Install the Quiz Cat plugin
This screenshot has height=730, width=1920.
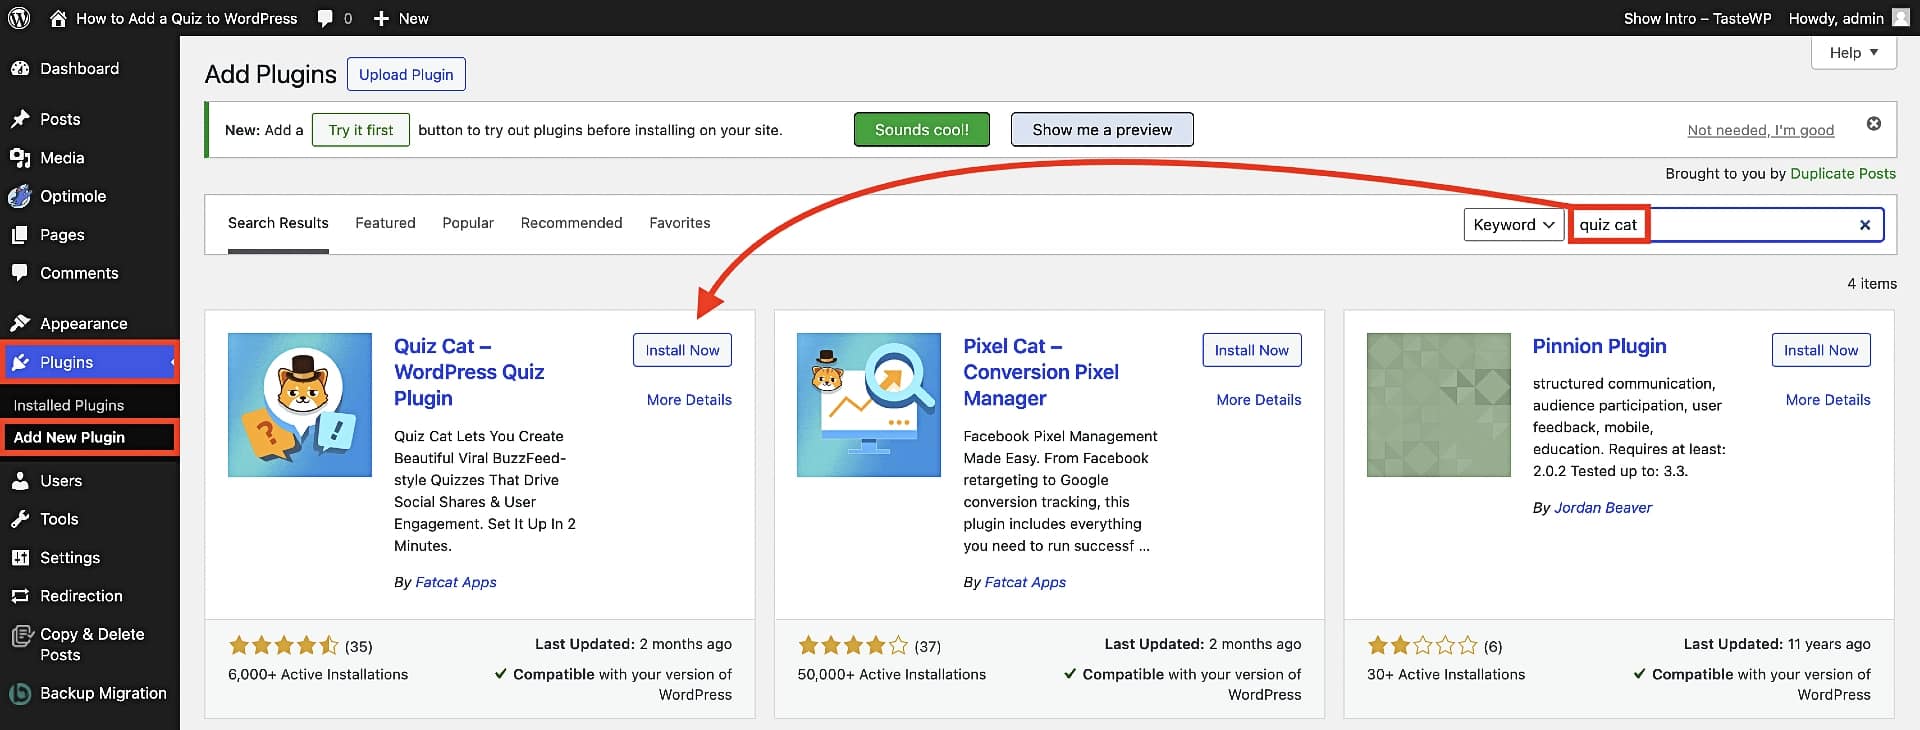point(682,350)
